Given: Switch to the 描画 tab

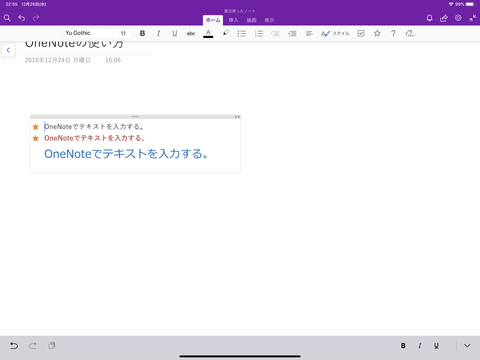Looking at the screenshot, I should pos(251,20).
